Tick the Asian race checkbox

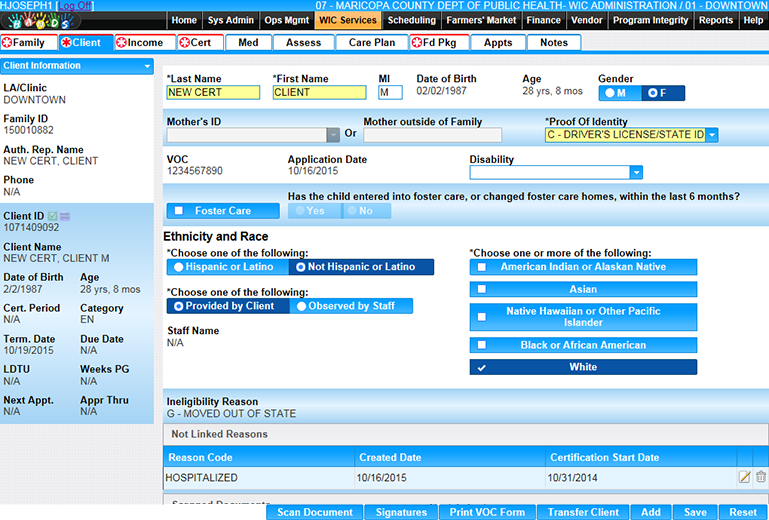pos(482,289)
